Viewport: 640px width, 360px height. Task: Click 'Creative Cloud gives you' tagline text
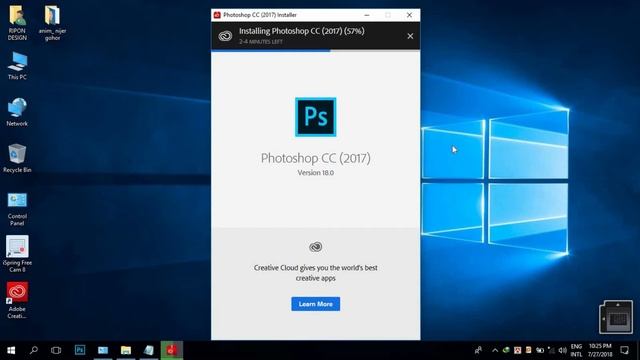pos(316,273)
